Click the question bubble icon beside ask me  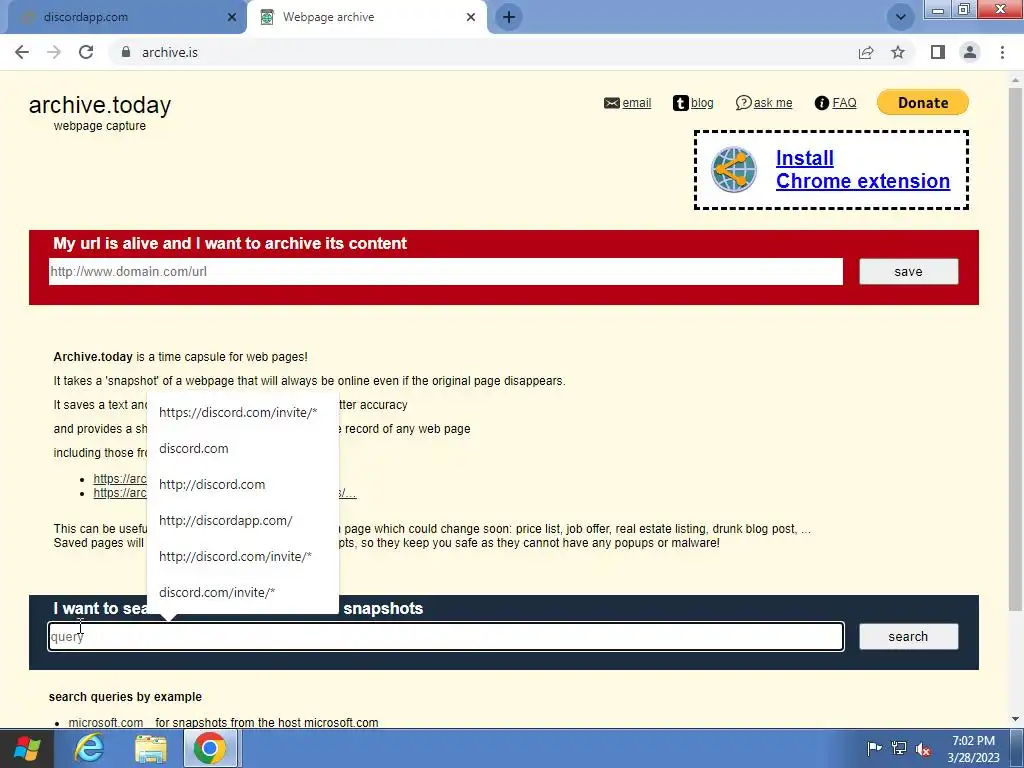[x=743, y=103]
